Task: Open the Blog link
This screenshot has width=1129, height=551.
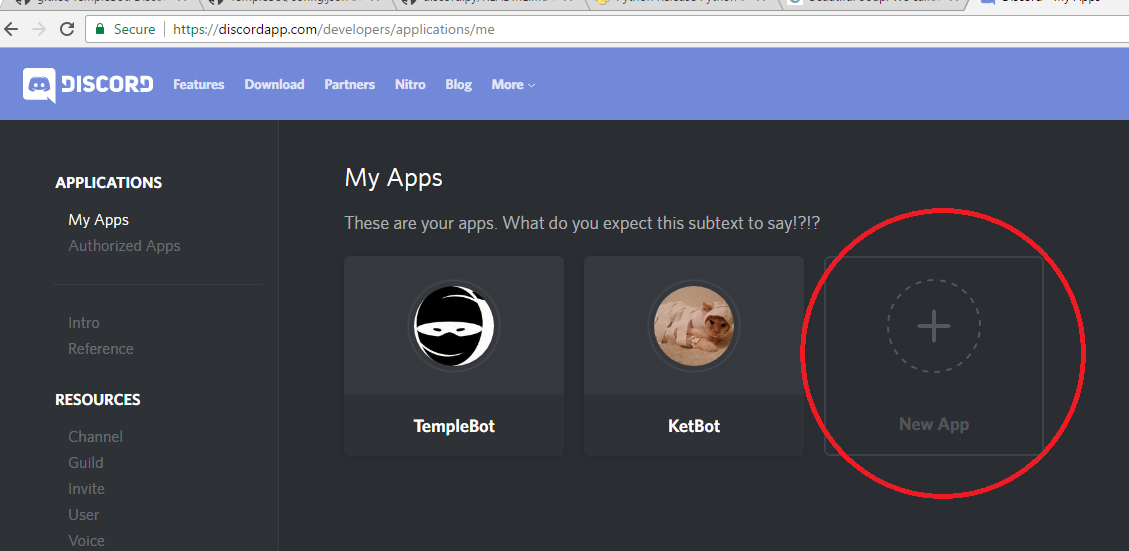Action: [x=459, y=85]
